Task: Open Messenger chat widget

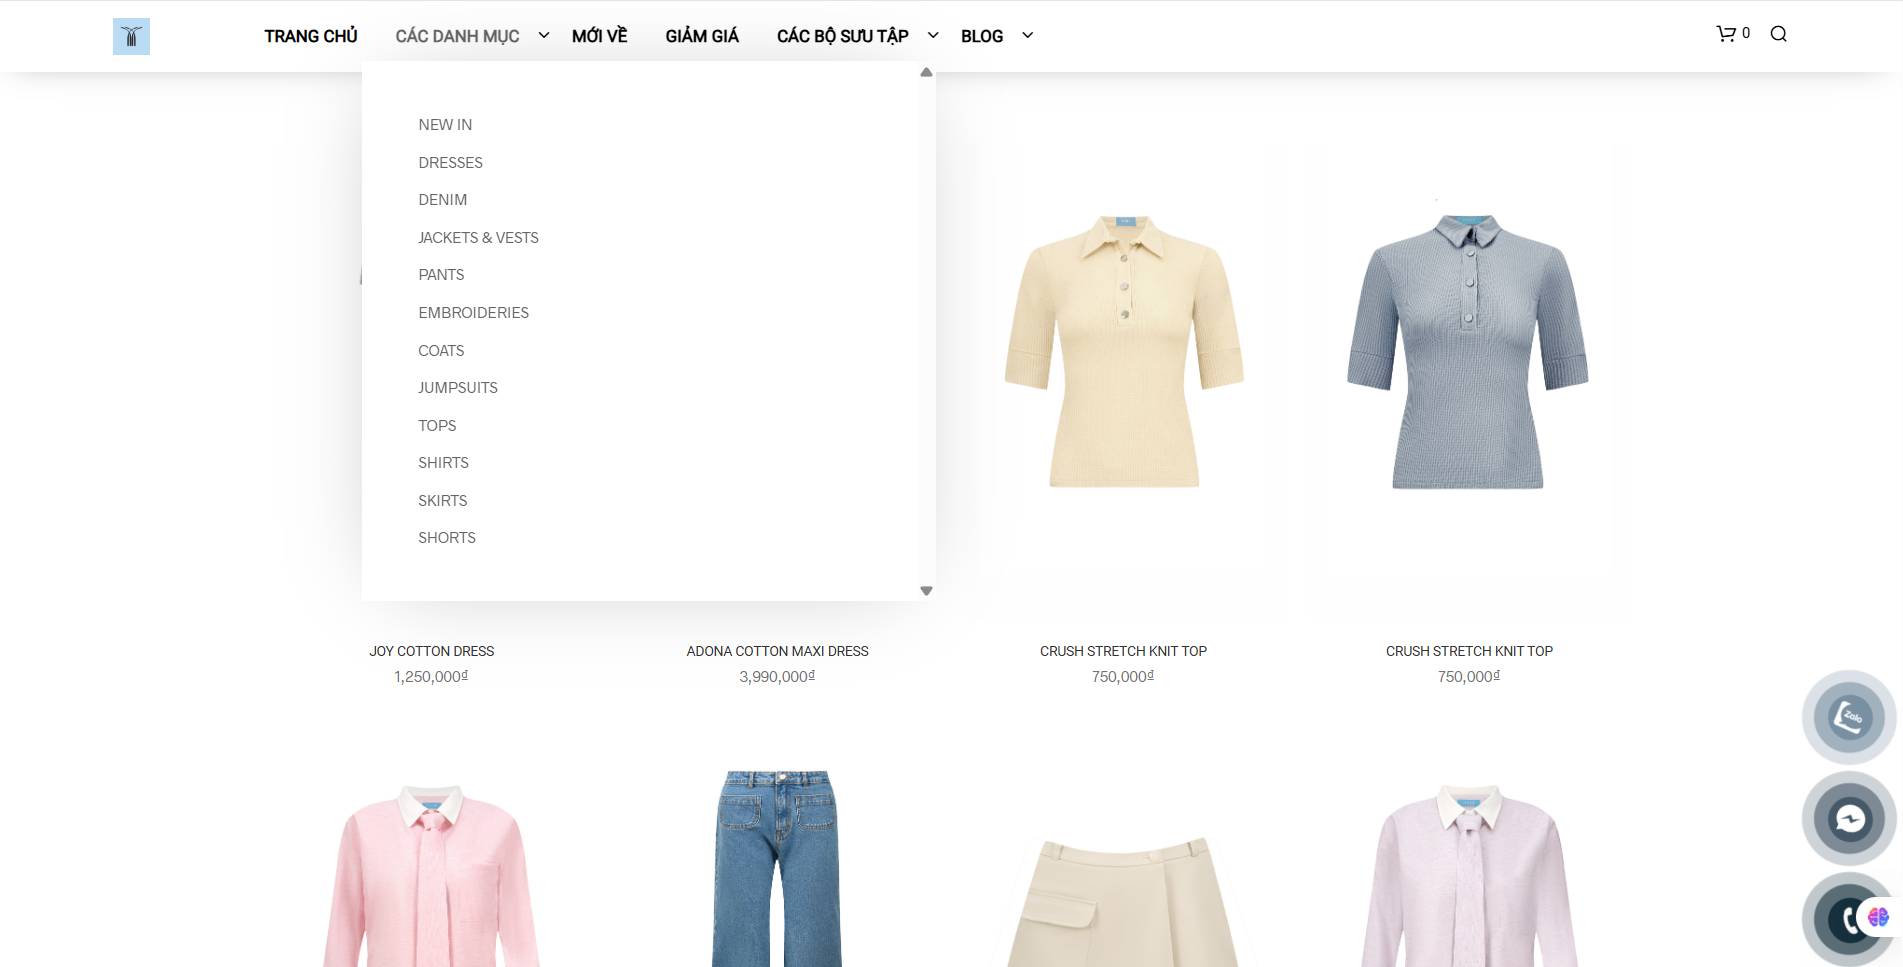Action: point(1848,819)
